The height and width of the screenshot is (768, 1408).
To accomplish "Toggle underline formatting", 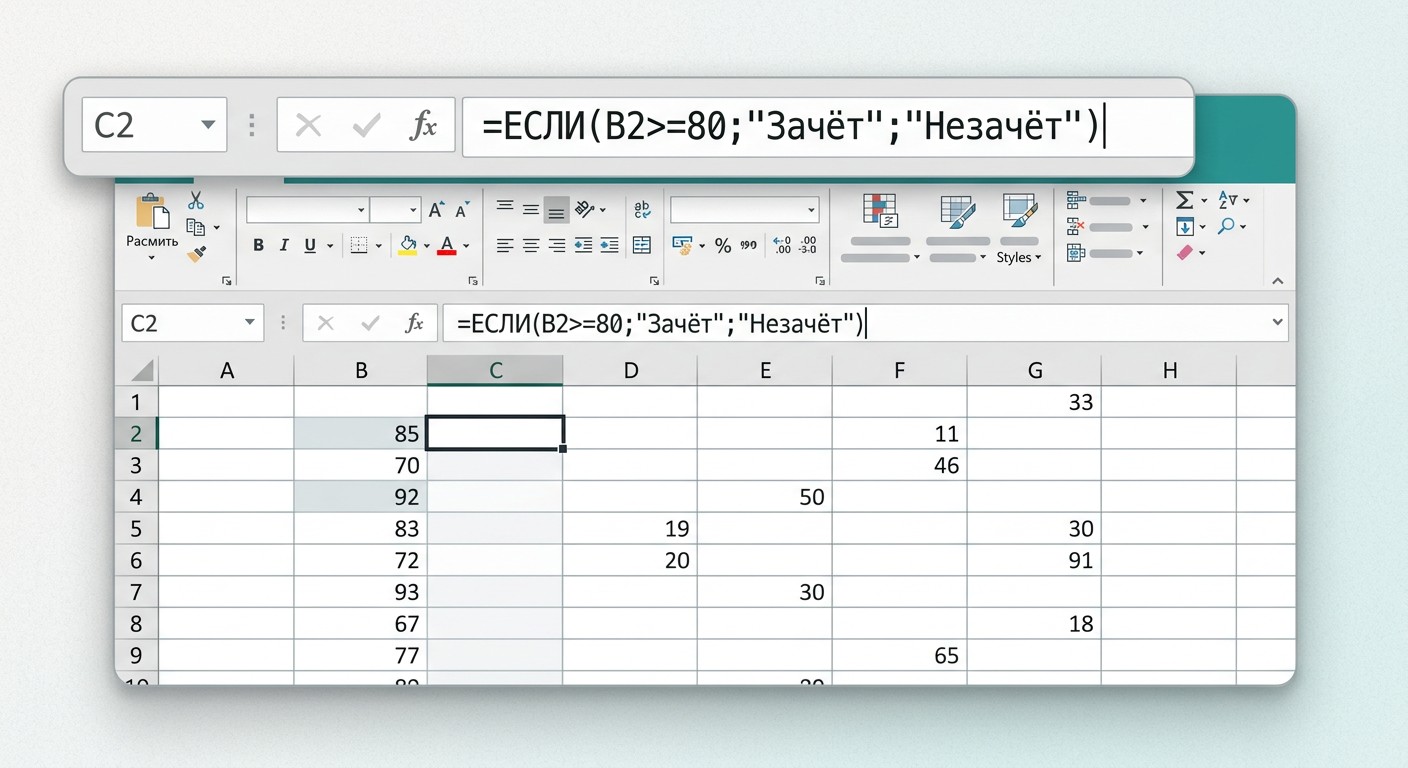I will coord(309,245).
